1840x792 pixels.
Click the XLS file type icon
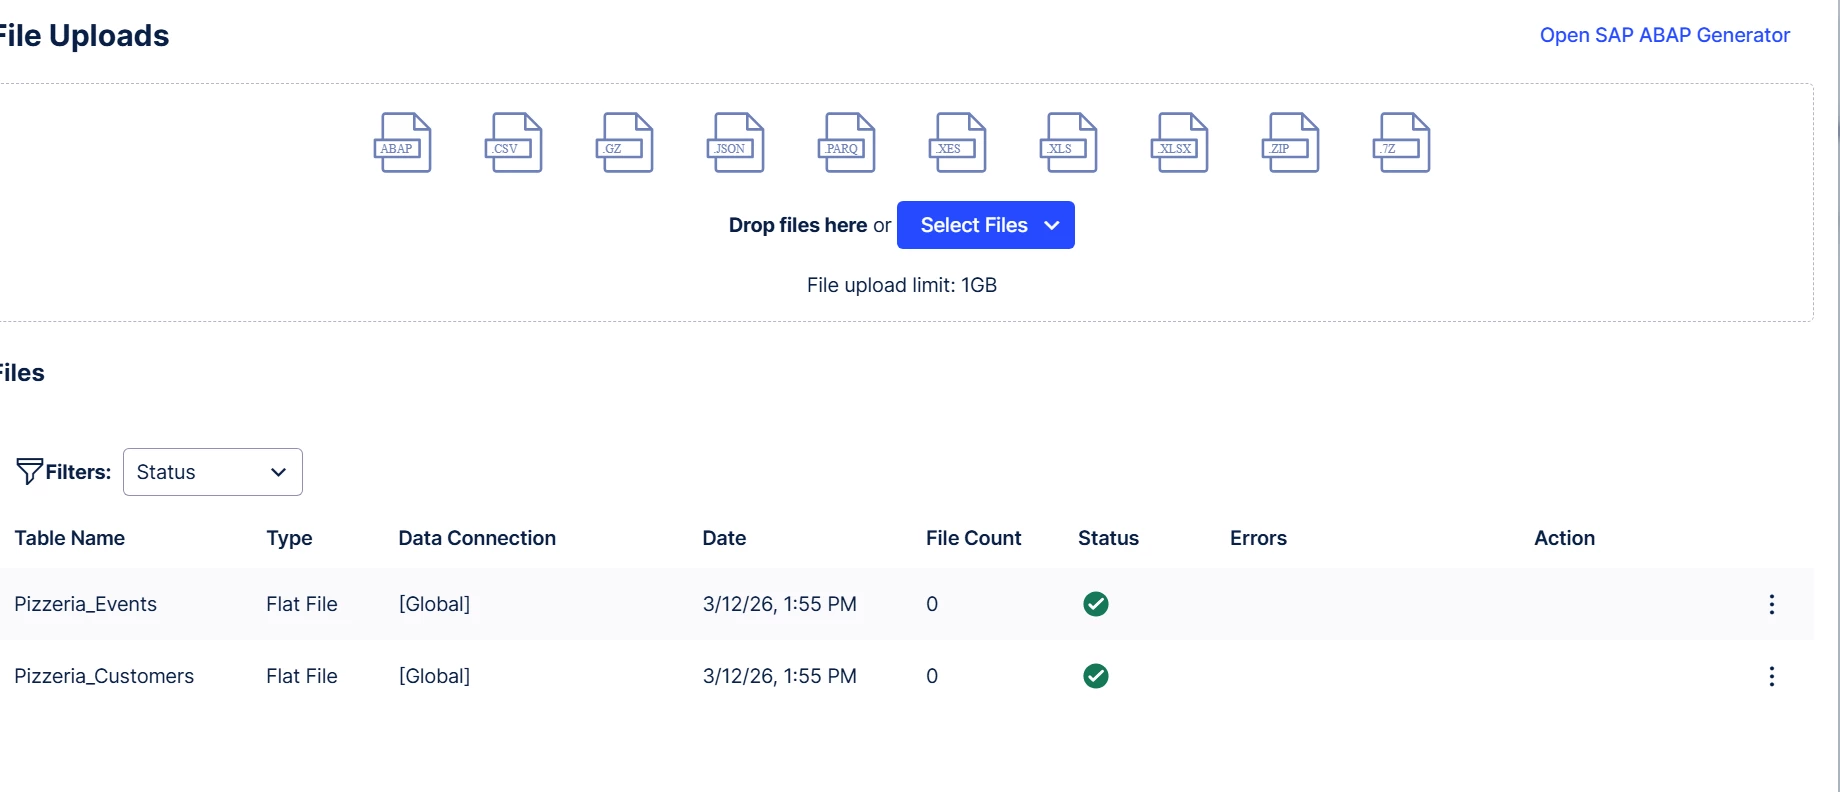(1068, 143)
